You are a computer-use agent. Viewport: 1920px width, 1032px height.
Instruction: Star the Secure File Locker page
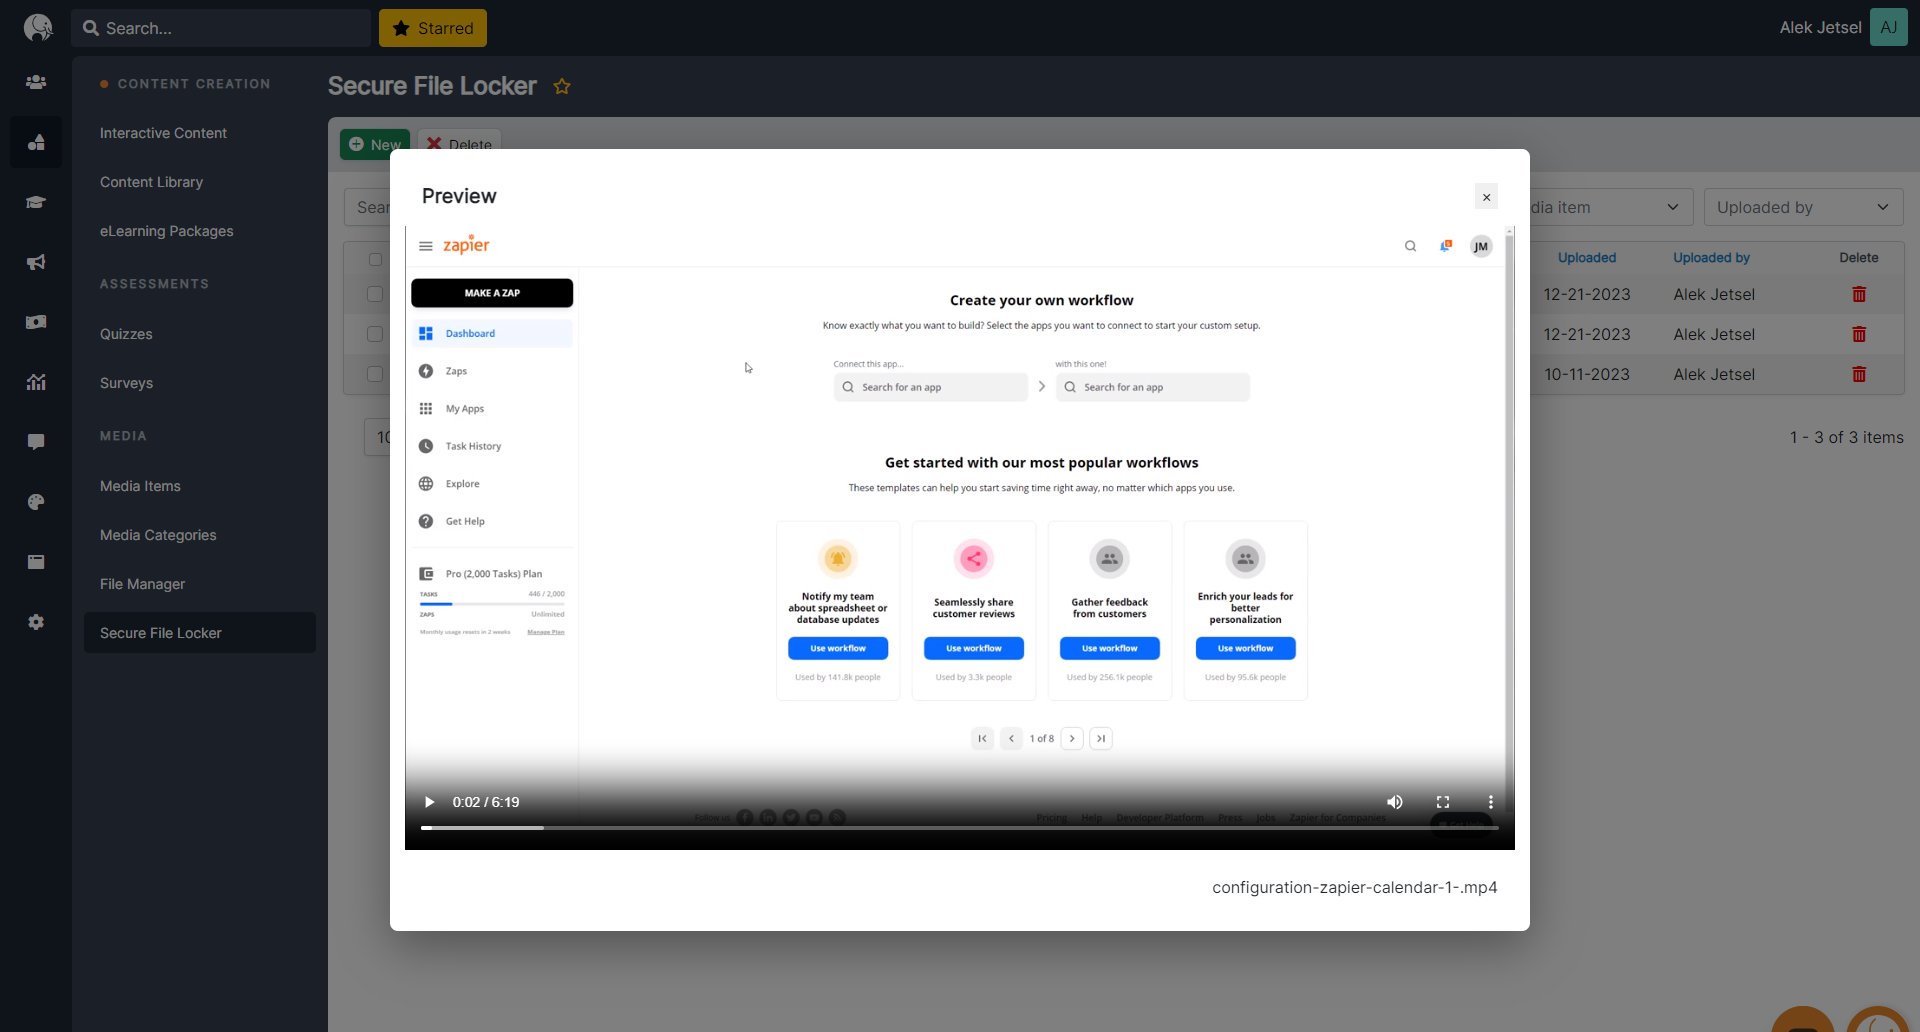[562, 86]
